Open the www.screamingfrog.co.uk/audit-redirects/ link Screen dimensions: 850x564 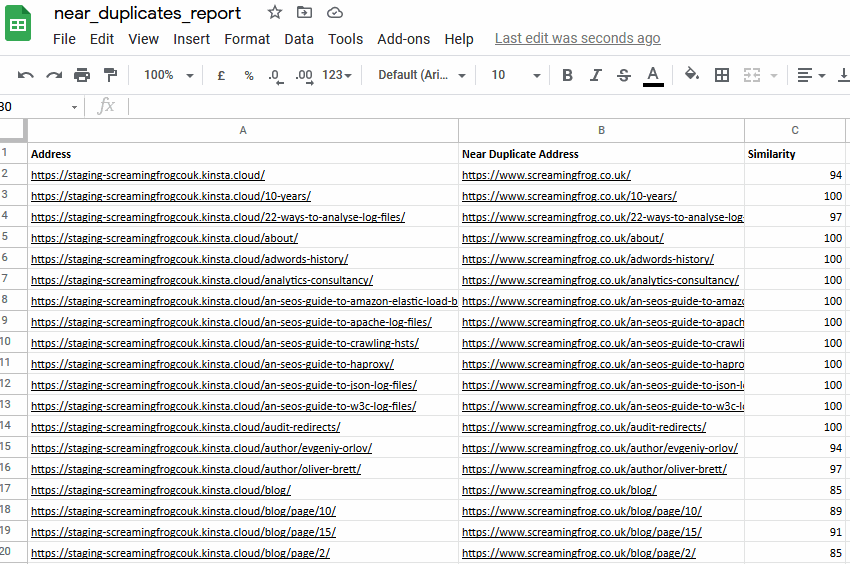coord(584,427)
